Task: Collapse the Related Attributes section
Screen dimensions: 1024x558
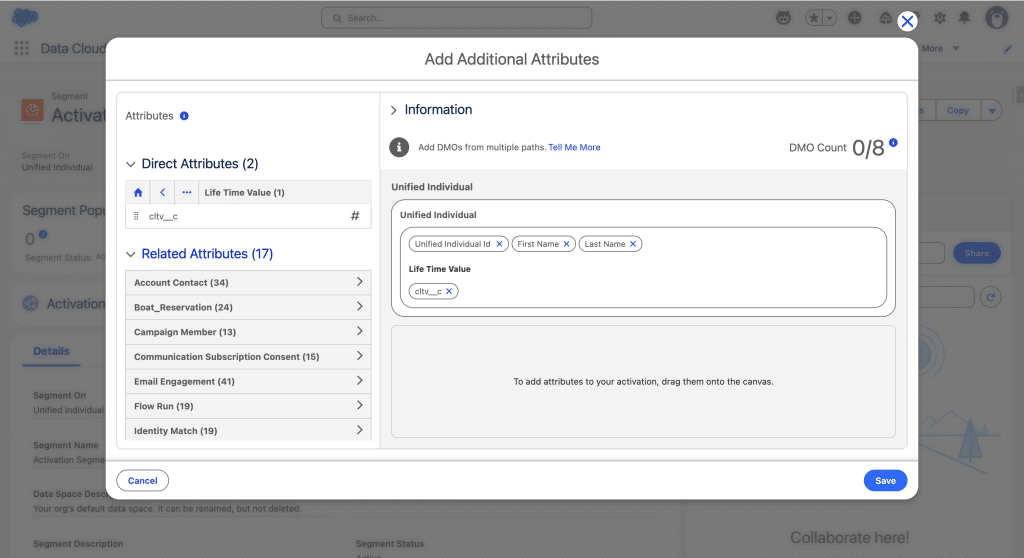Action: pyautogui.click(x=131, y=254)
